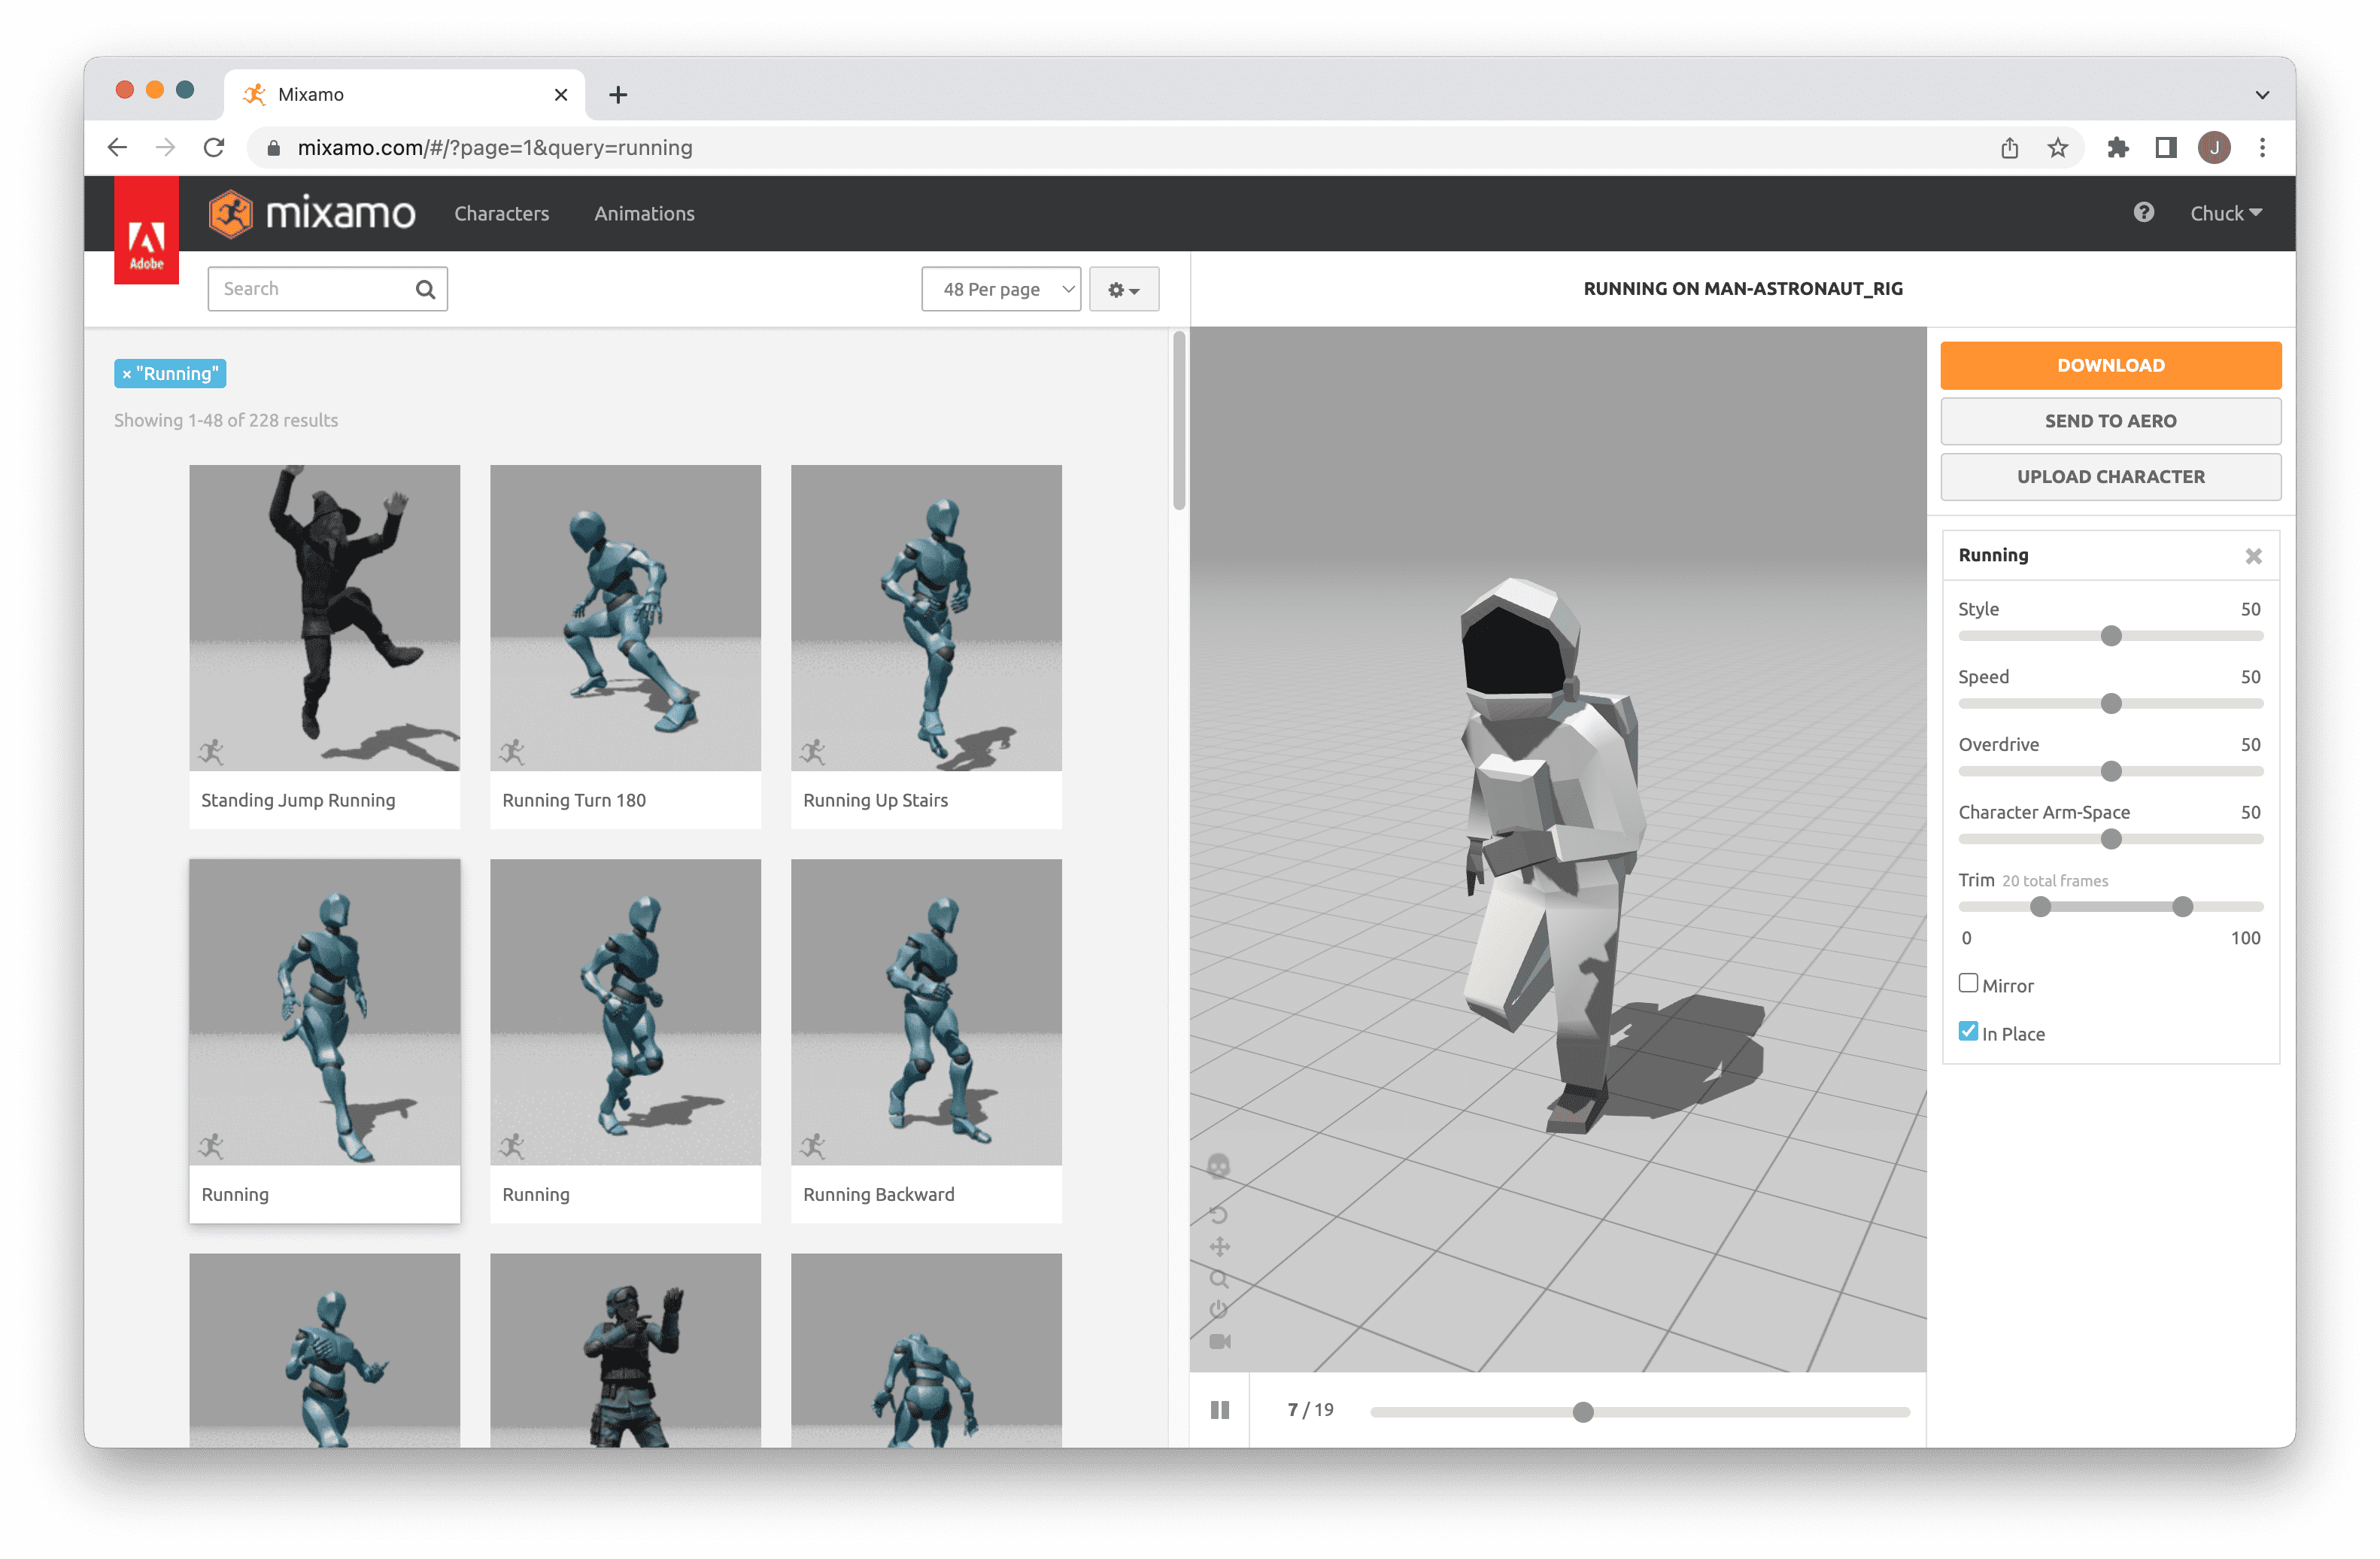Open the Chuck account menu
This screenshot has width=2380, height=1559.
2225,213
